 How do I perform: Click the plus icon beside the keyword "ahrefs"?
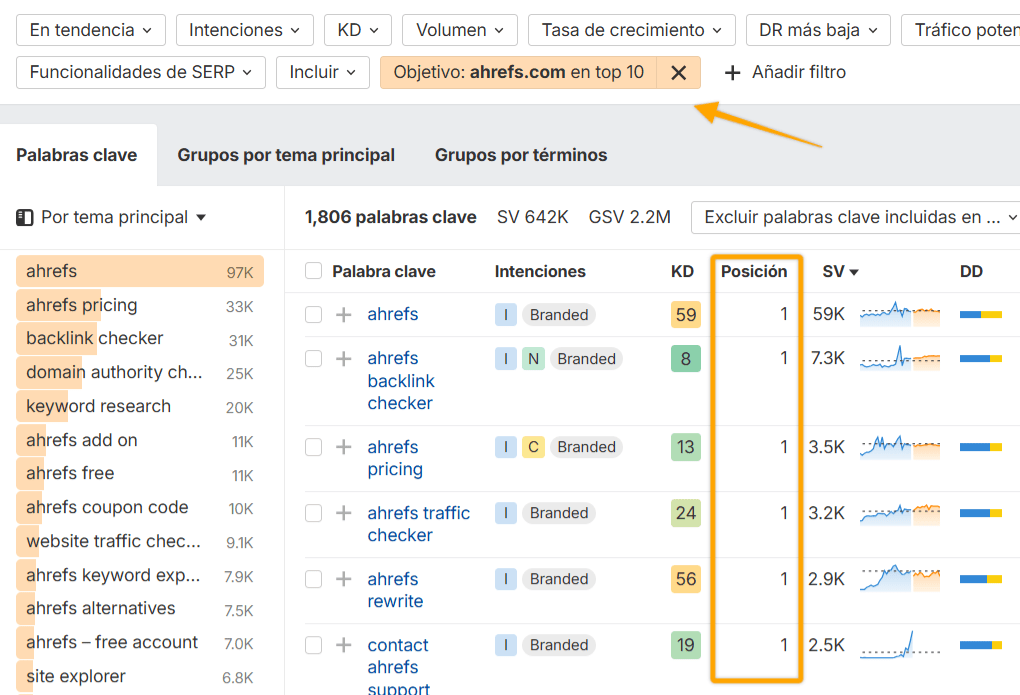(344, 314)
